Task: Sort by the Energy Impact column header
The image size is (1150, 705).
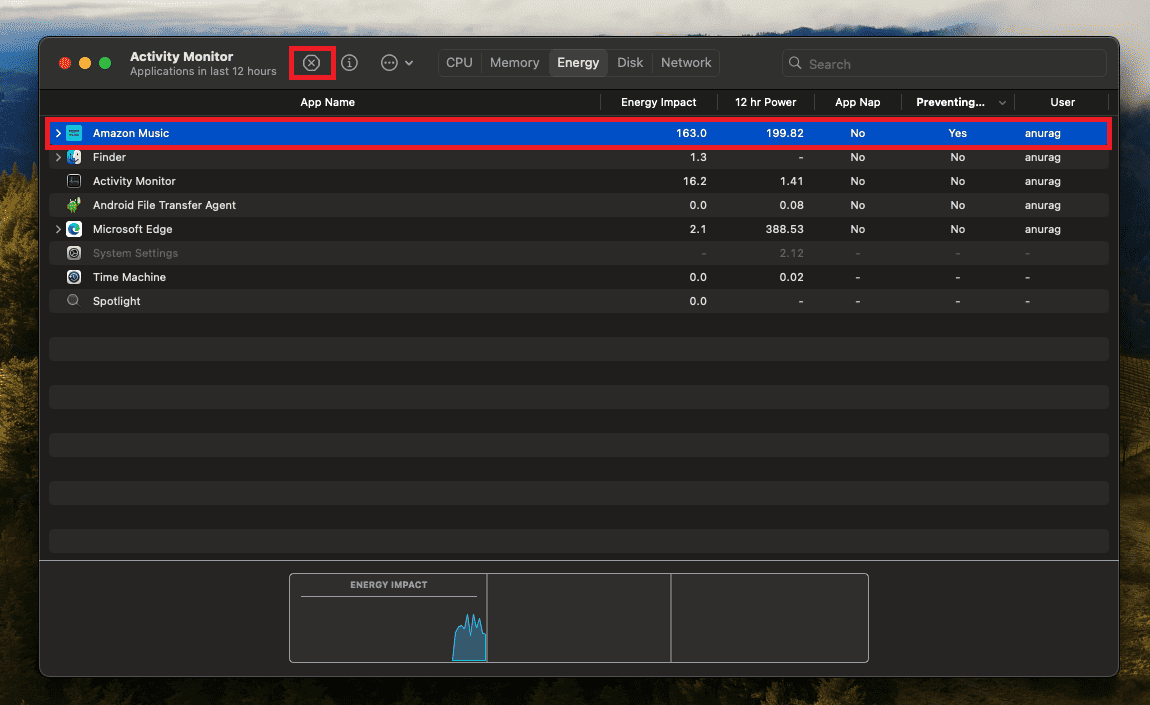Action: point(659,103)
